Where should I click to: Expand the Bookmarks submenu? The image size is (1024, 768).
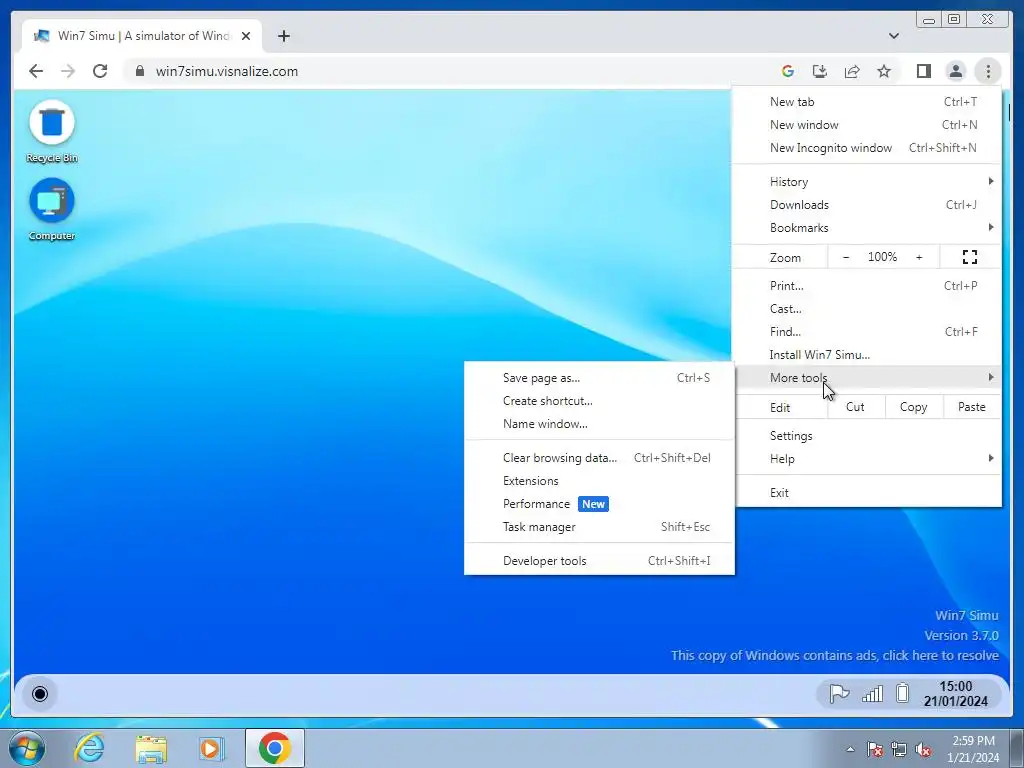[866, 227]
